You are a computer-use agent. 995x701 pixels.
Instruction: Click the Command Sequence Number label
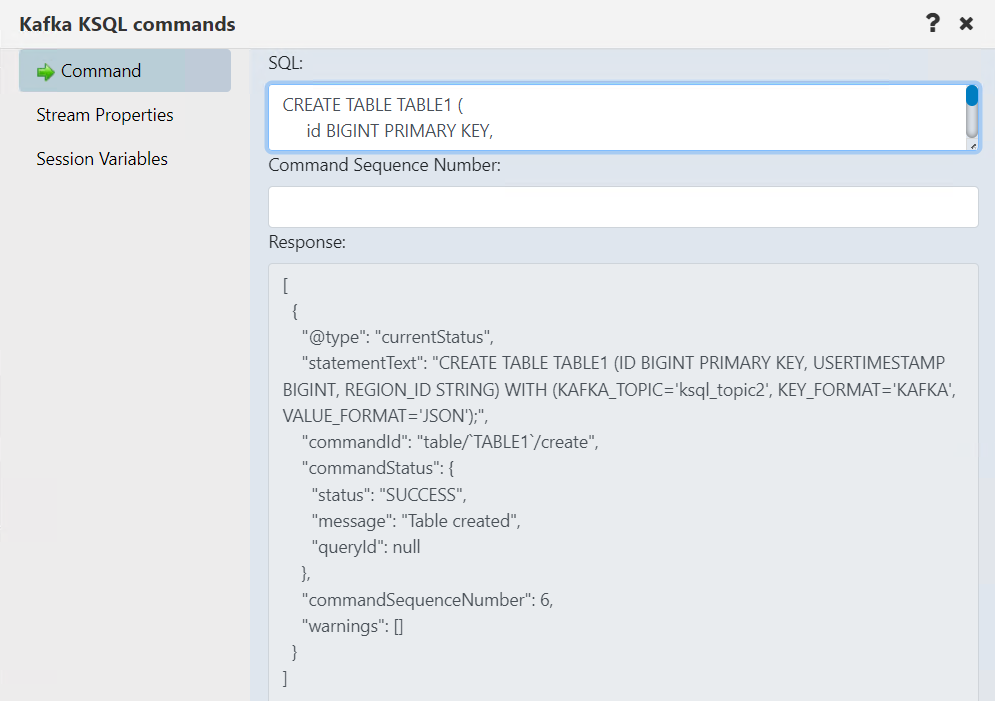pyautogui.click(x=385, y=165)
